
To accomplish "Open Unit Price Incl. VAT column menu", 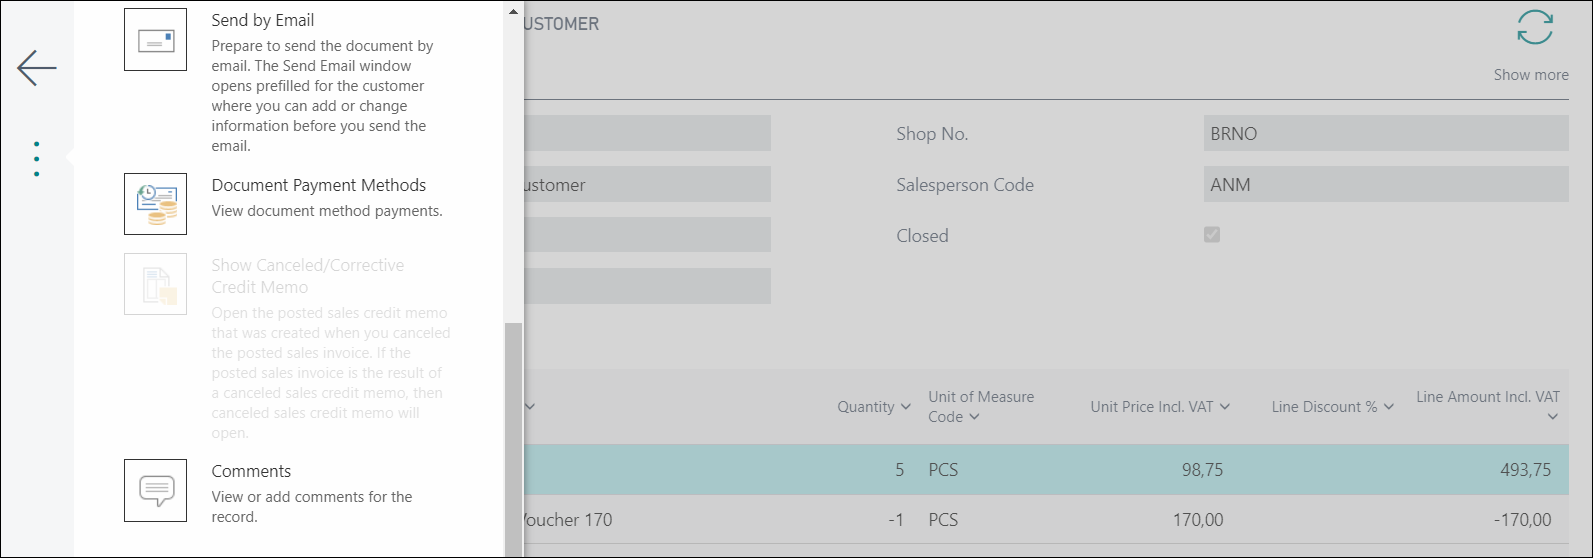I will (1225, 407).
